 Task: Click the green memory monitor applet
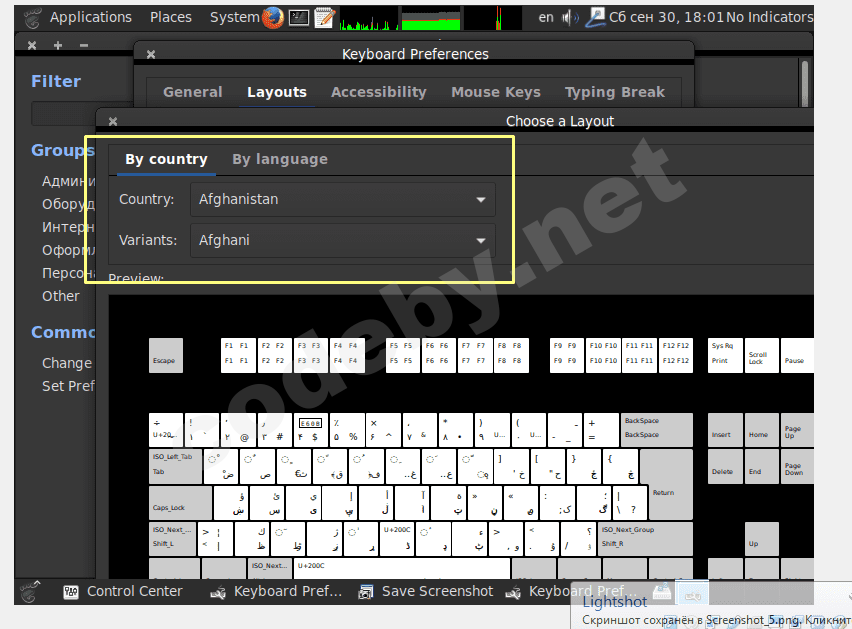point(431,18)
